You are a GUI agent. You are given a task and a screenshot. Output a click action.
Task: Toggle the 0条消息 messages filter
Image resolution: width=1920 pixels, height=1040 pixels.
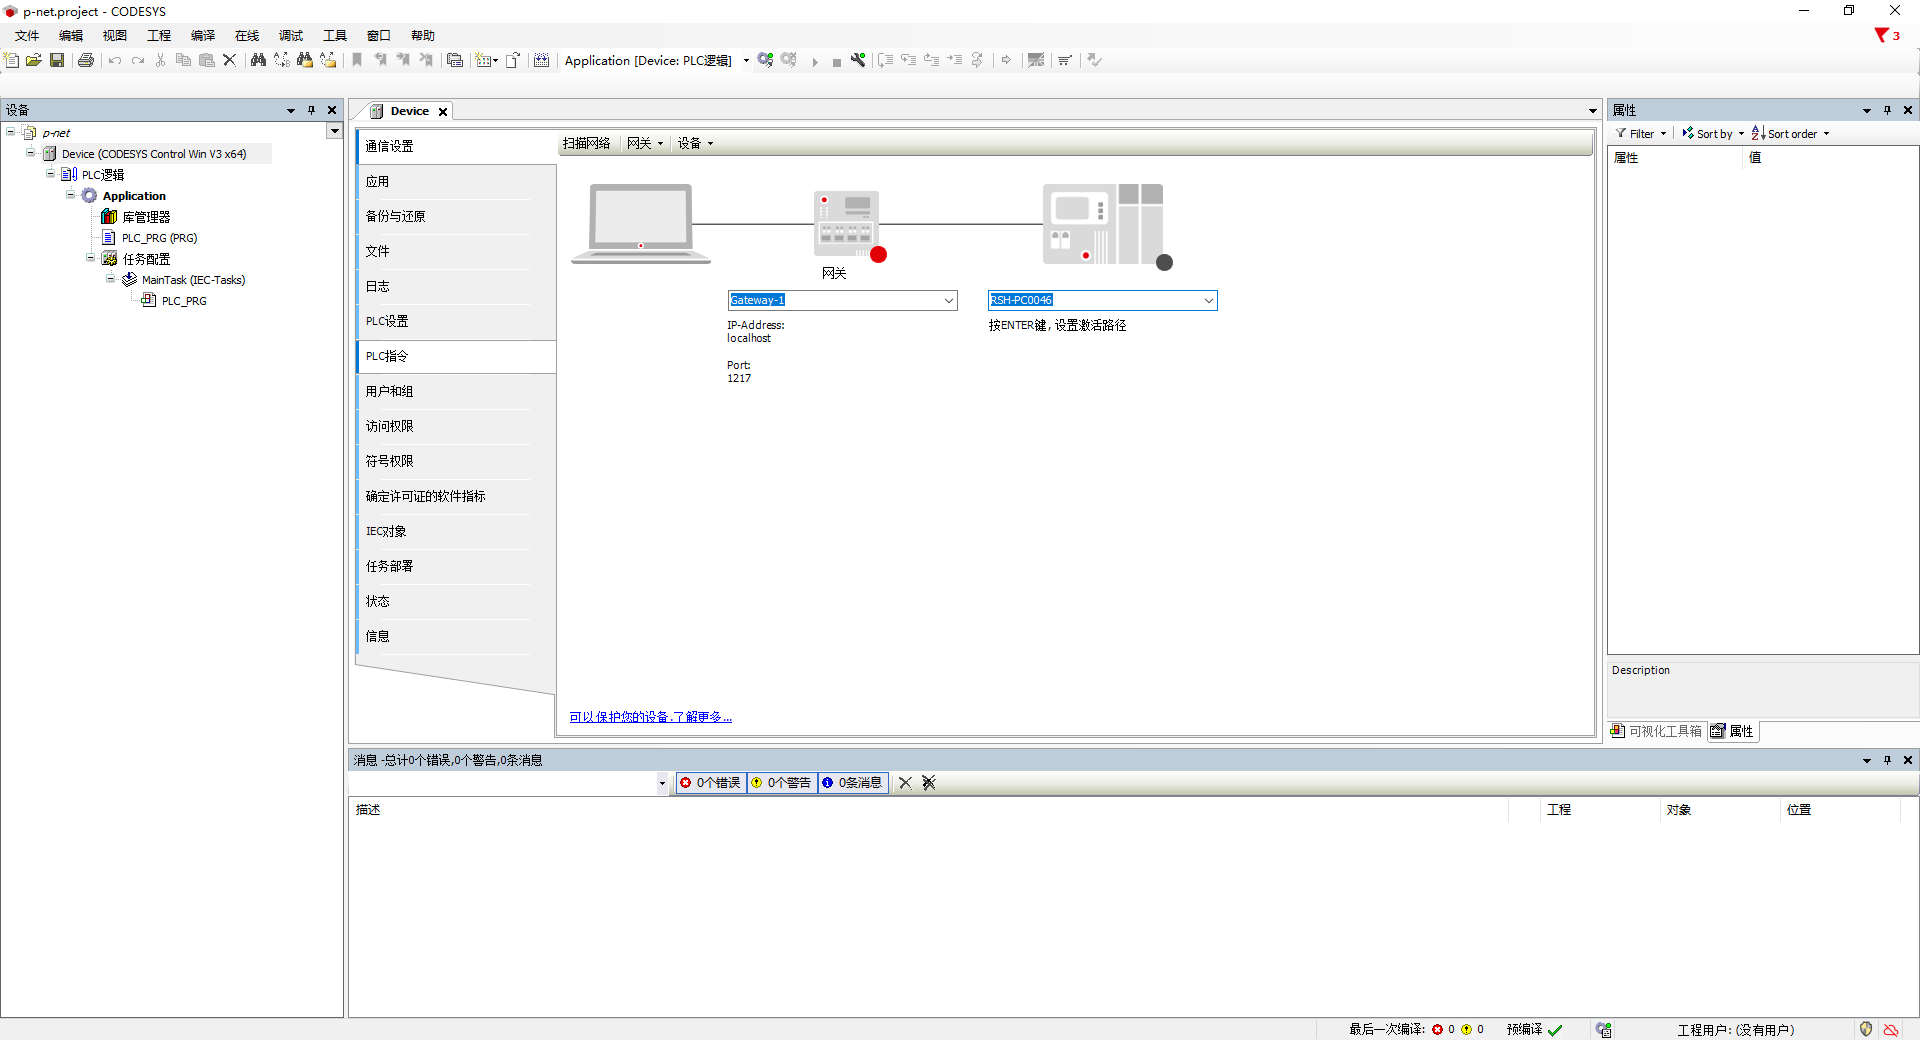coord(853,783)
